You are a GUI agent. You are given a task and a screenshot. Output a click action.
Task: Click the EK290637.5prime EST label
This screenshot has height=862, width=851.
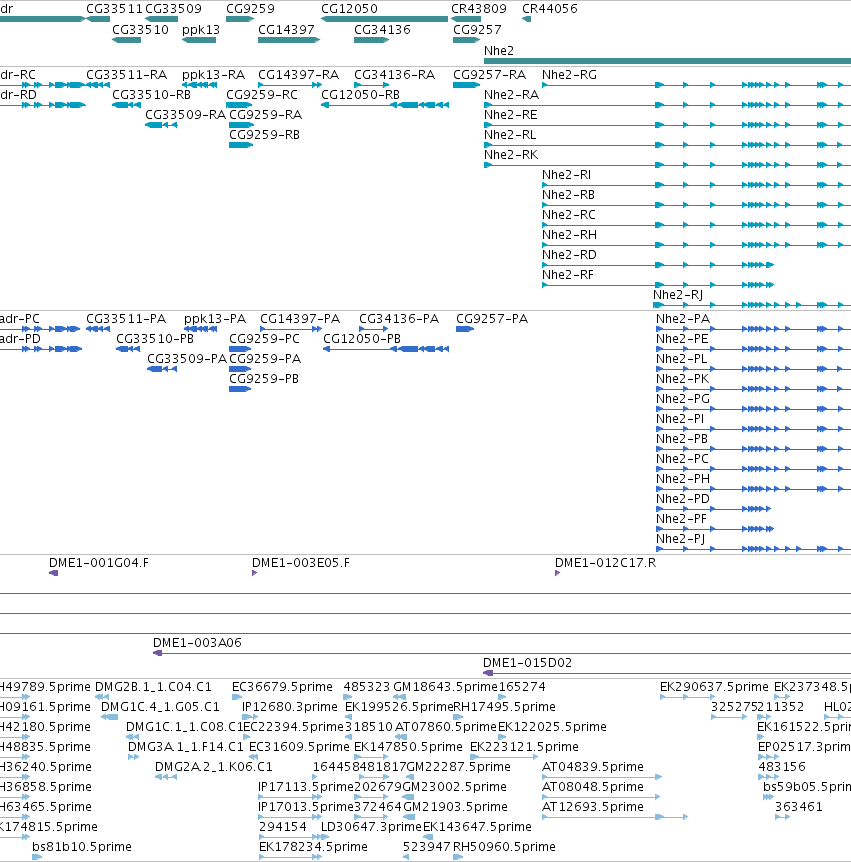tap(714, 687)
